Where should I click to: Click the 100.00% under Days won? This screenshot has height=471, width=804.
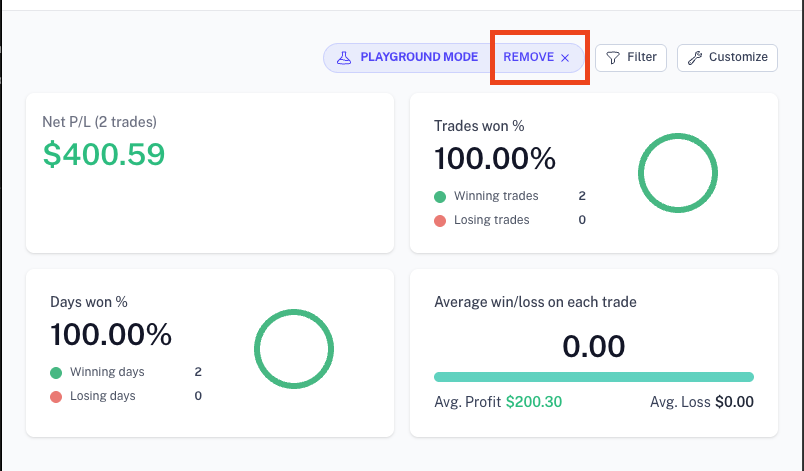coord(111,335)
